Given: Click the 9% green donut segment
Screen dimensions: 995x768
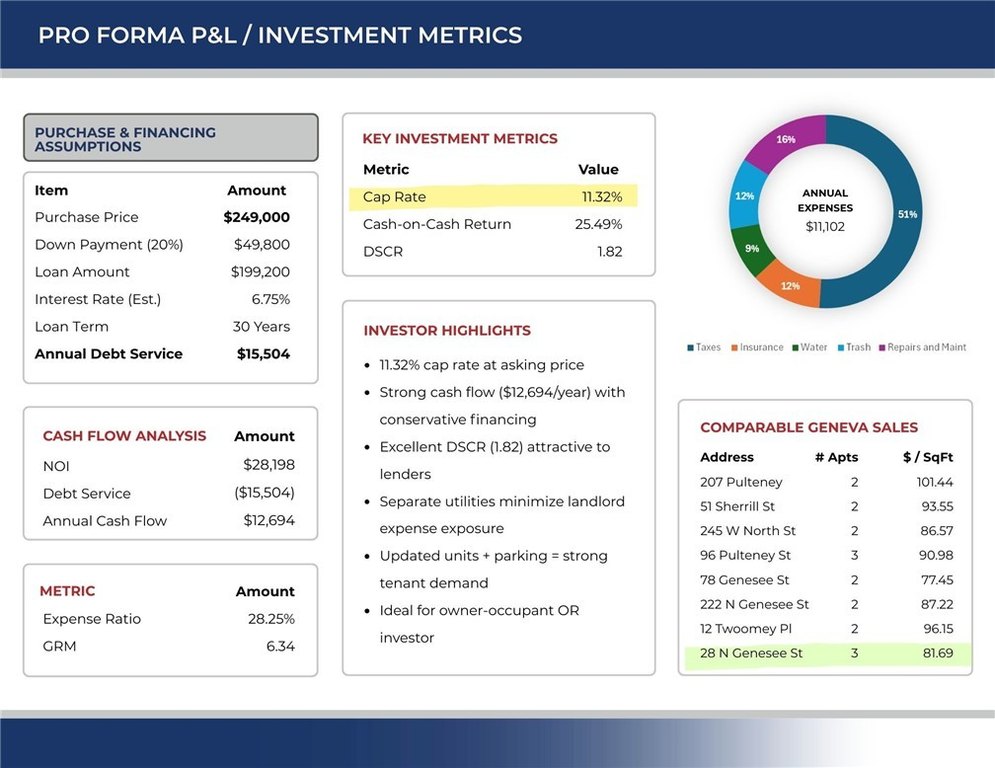Looking at the screenshot, I should coord(753,247).
